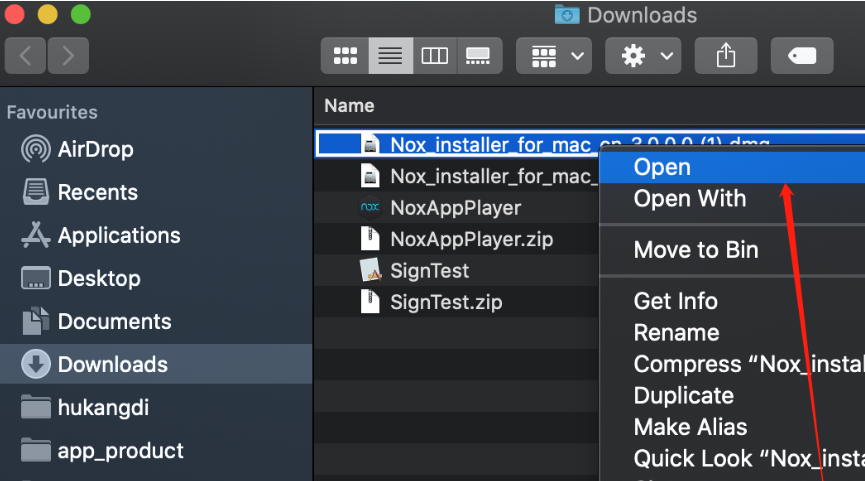This screenshot has height=481, width=865.
Task: Select NoxAppPlayer.zip file
Action: [457, 239]
